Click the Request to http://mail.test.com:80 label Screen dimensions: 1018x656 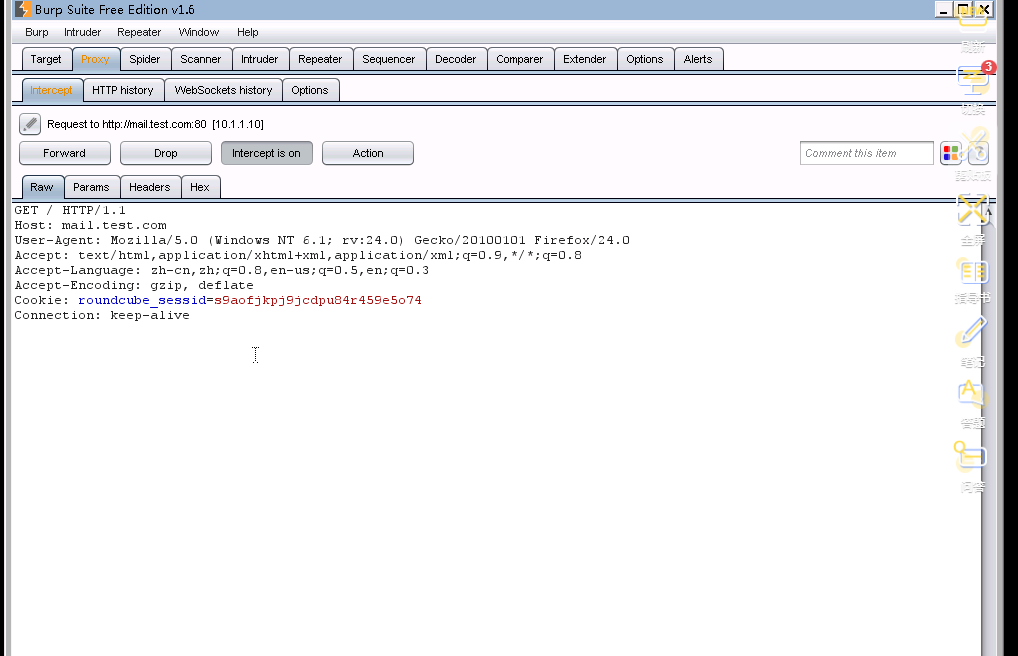(156, 124)
